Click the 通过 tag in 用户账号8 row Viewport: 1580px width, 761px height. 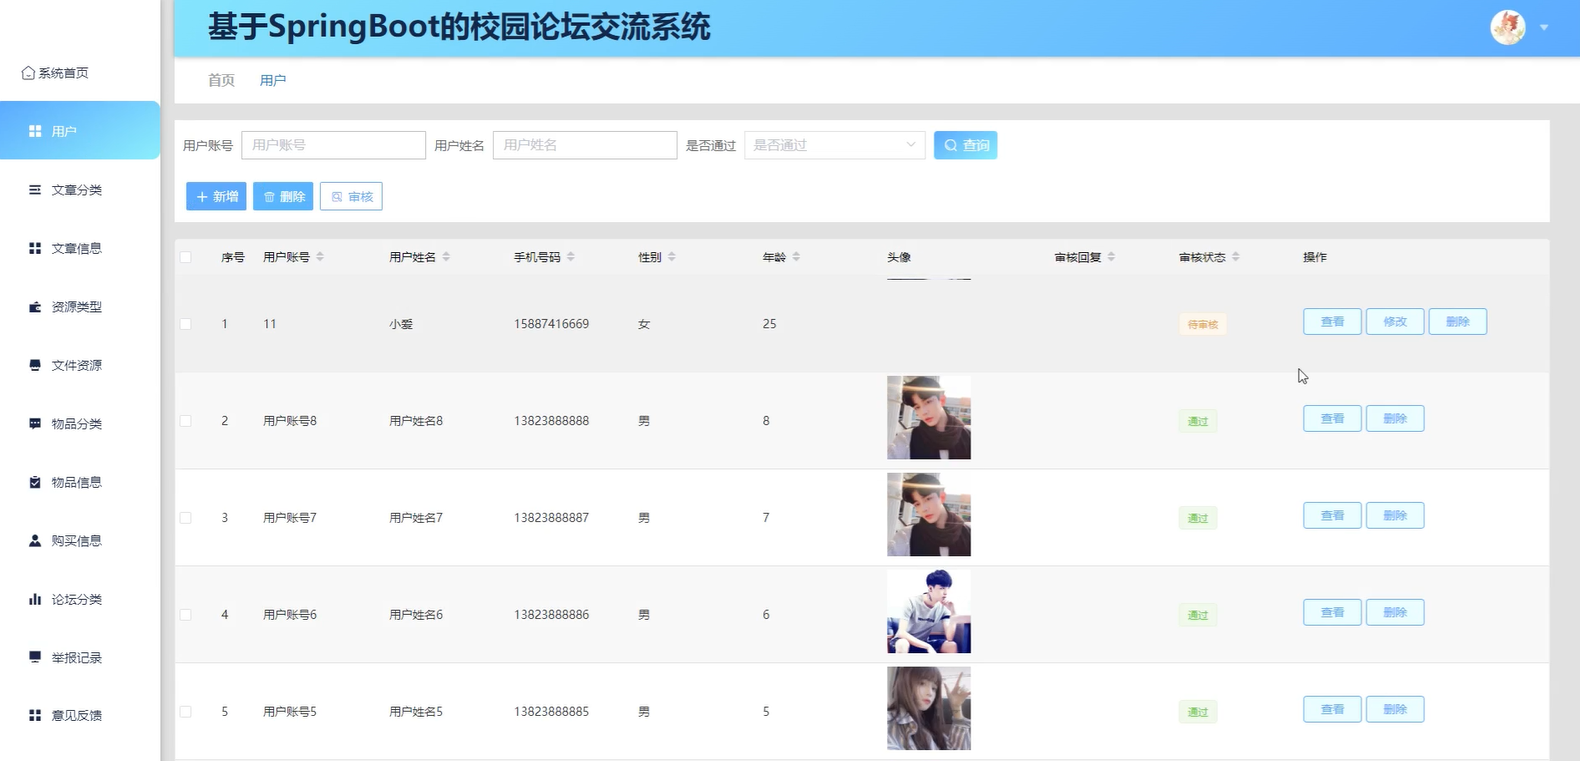coord(1198,421)
